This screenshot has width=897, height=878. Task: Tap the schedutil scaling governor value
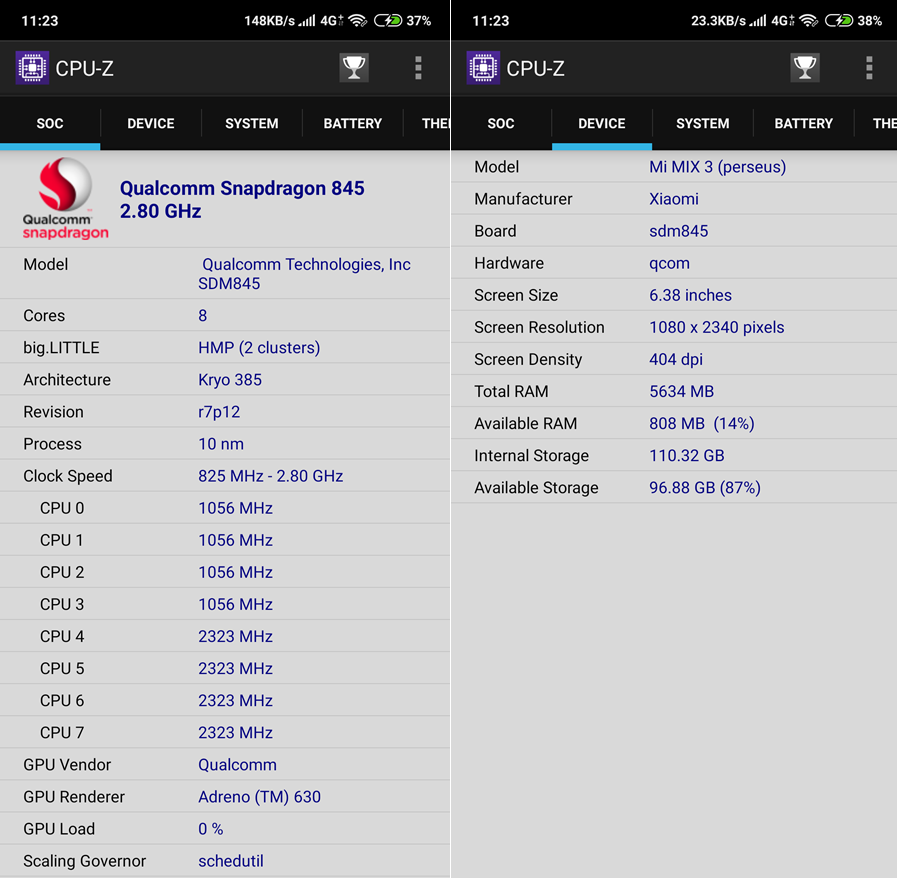(231, 861)
